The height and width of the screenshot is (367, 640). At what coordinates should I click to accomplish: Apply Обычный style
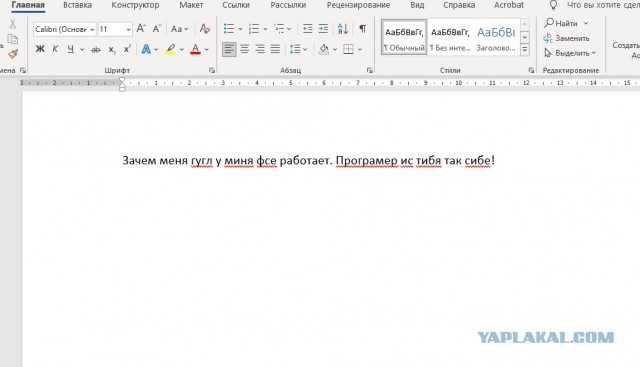[x=404, y=37]
